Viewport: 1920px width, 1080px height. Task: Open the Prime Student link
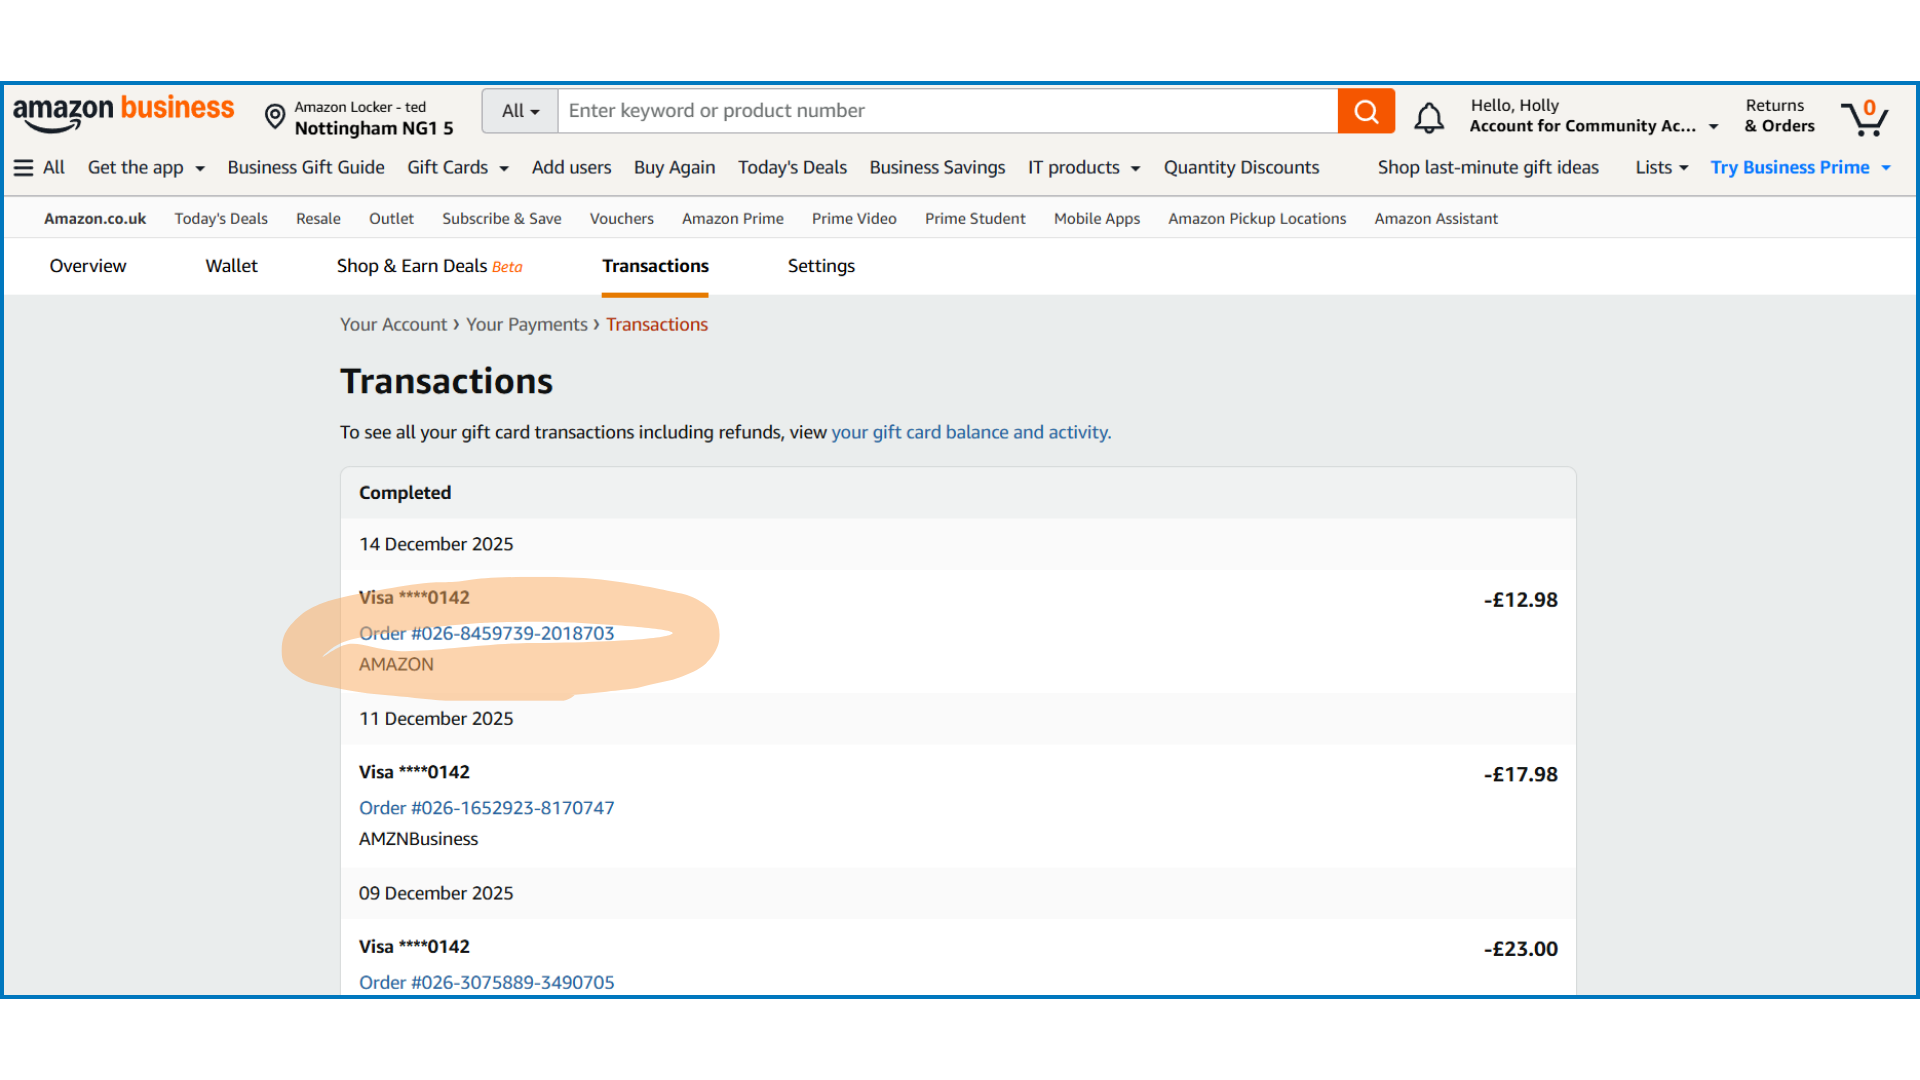pyautogui.click(x=975, y=218)
